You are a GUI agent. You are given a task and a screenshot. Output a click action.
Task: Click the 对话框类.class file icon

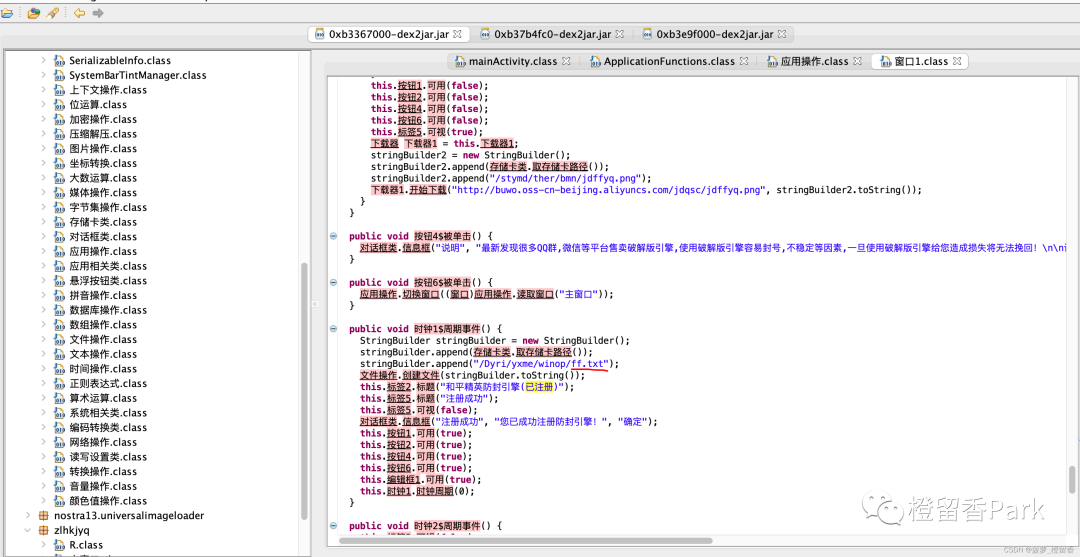tap(60, 237)
